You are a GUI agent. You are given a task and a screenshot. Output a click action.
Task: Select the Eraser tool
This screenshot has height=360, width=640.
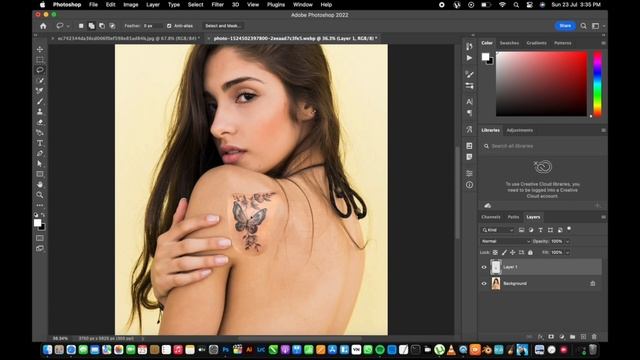(x=40, y=122)
